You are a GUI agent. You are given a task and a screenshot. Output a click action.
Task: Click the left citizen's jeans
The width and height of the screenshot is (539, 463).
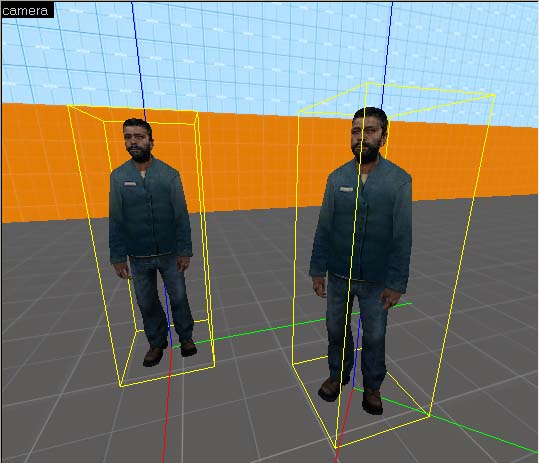click(161, 299)
